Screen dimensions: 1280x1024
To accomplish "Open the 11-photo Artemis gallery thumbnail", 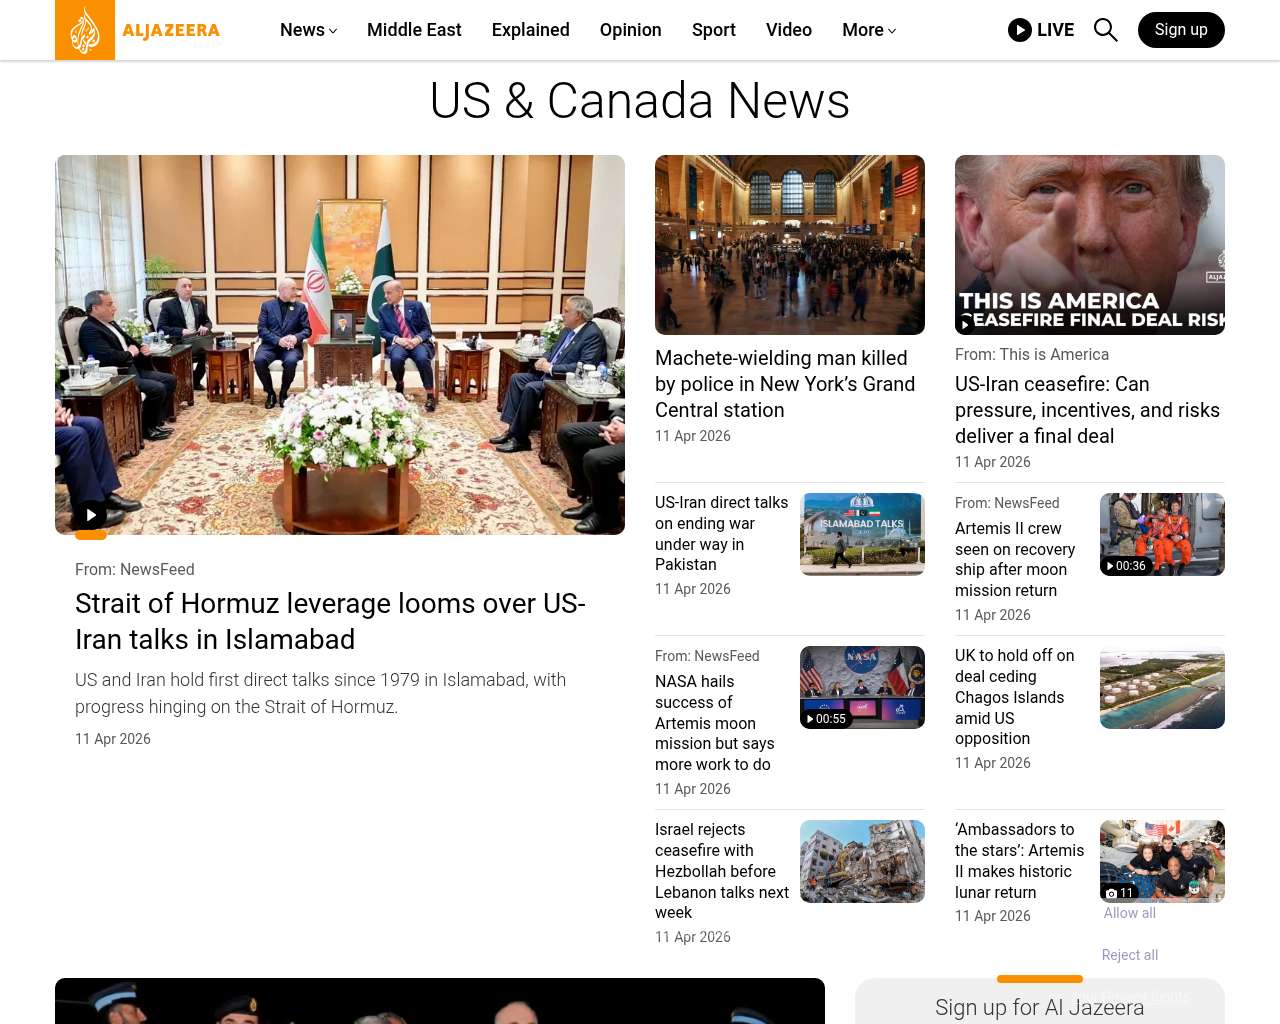I will pyautogui.click(x=1162, y=861).
